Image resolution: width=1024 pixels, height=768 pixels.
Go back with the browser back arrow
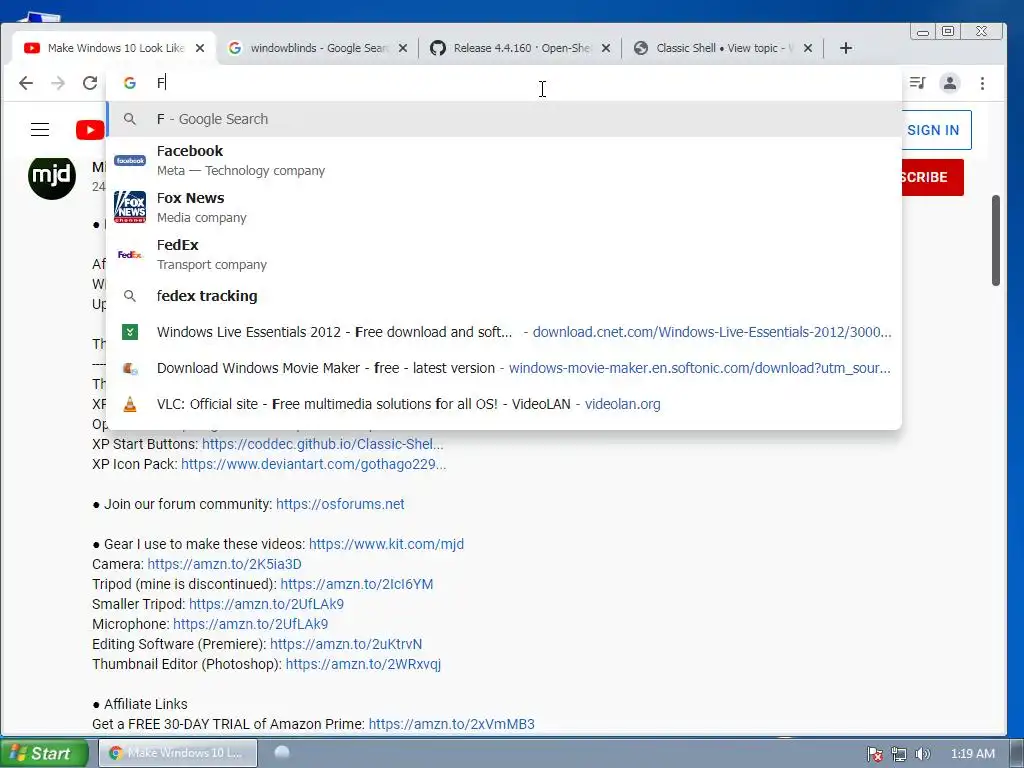click(25, 83)
